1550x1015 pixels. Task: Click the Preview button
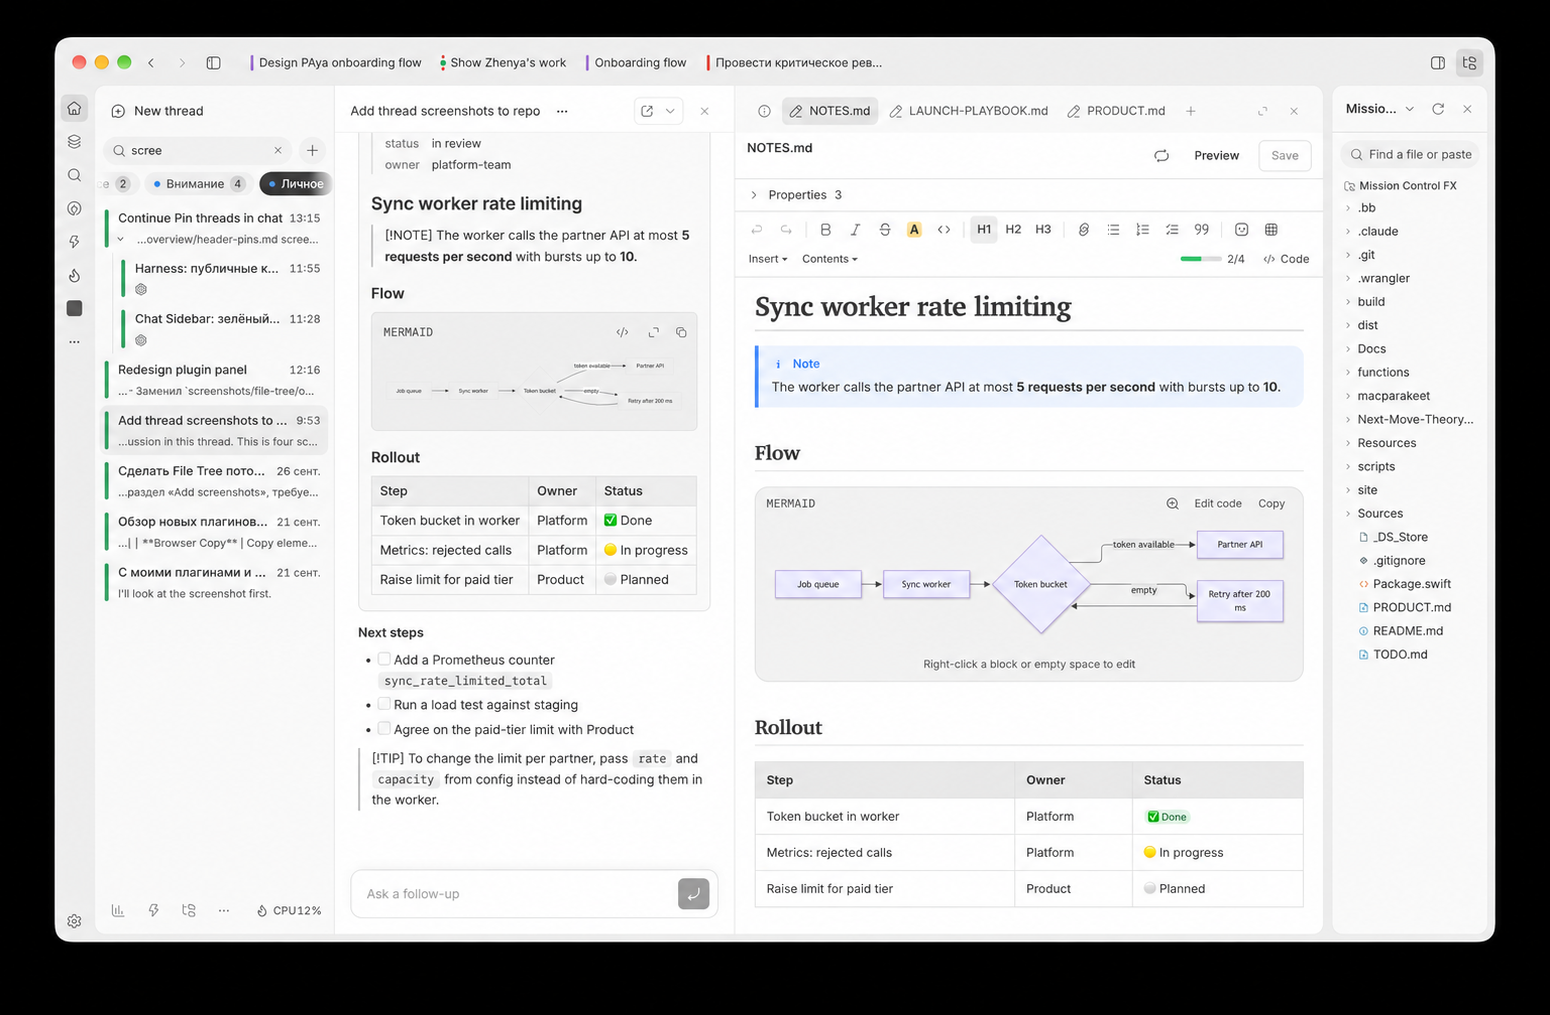[x=1216, y=155]
